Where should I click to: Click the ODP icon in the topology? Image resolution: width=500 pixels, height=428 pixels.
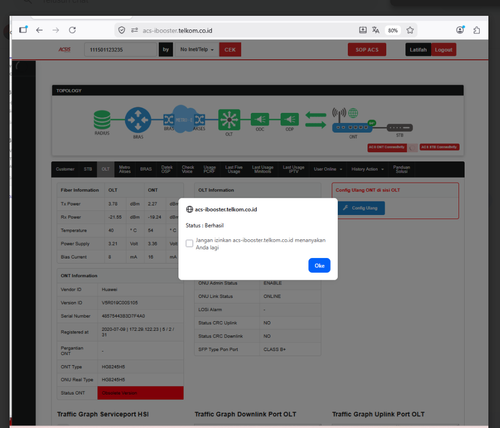pos(290,119)
